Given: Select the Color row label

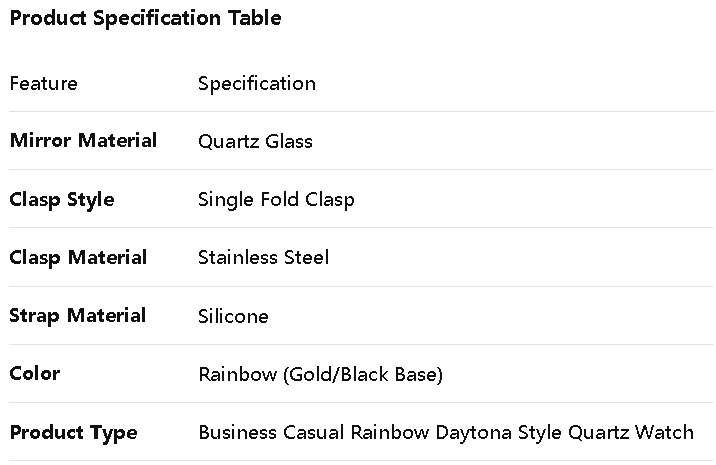Looking at the screenshot, I should 35,373.
